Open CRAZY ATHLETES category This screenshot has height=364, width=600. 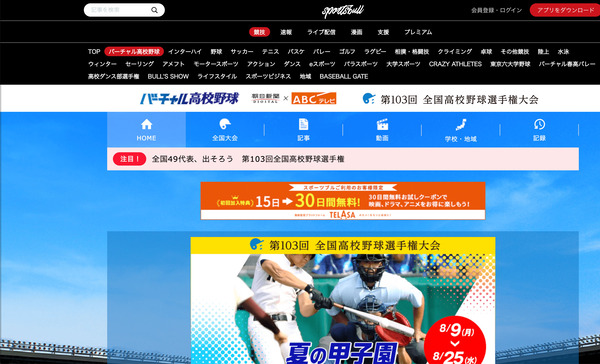pos(455,64)
